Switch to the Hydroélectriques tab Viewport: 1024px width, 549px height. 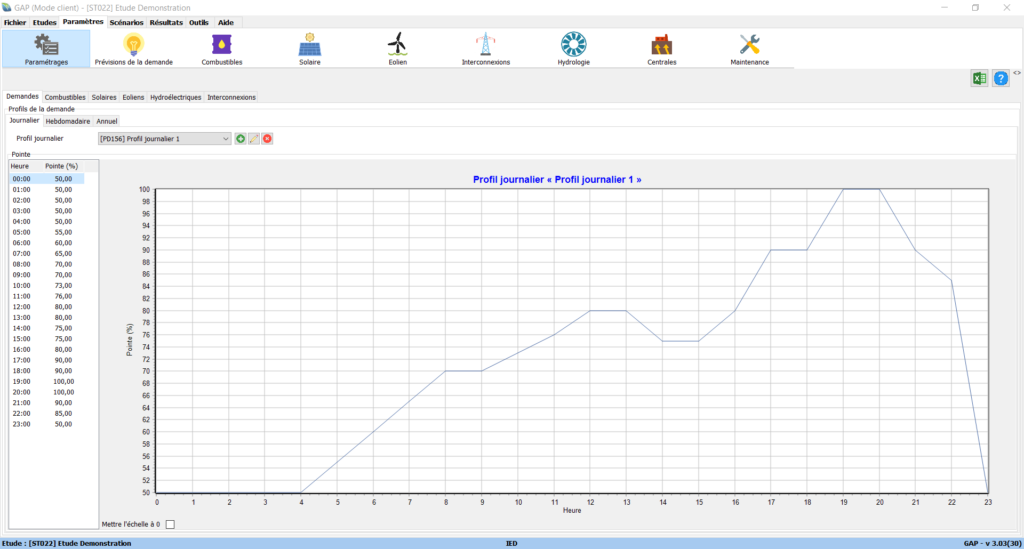click(x=175, y=97)
